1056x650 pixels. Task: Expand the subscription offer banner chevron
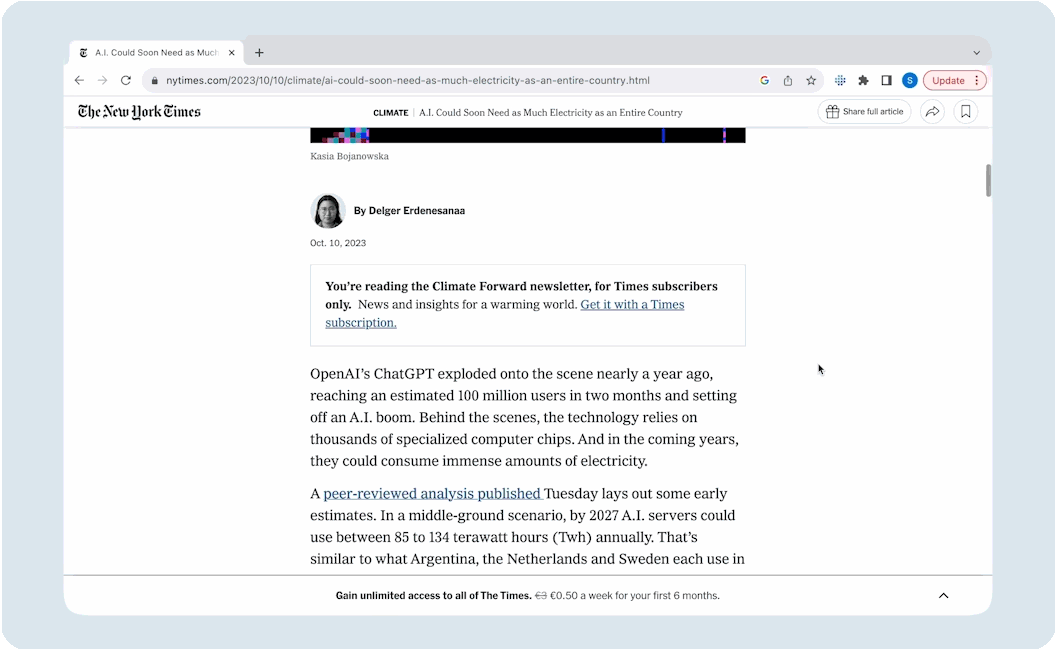pyautogui.click(x=943, y=595)
